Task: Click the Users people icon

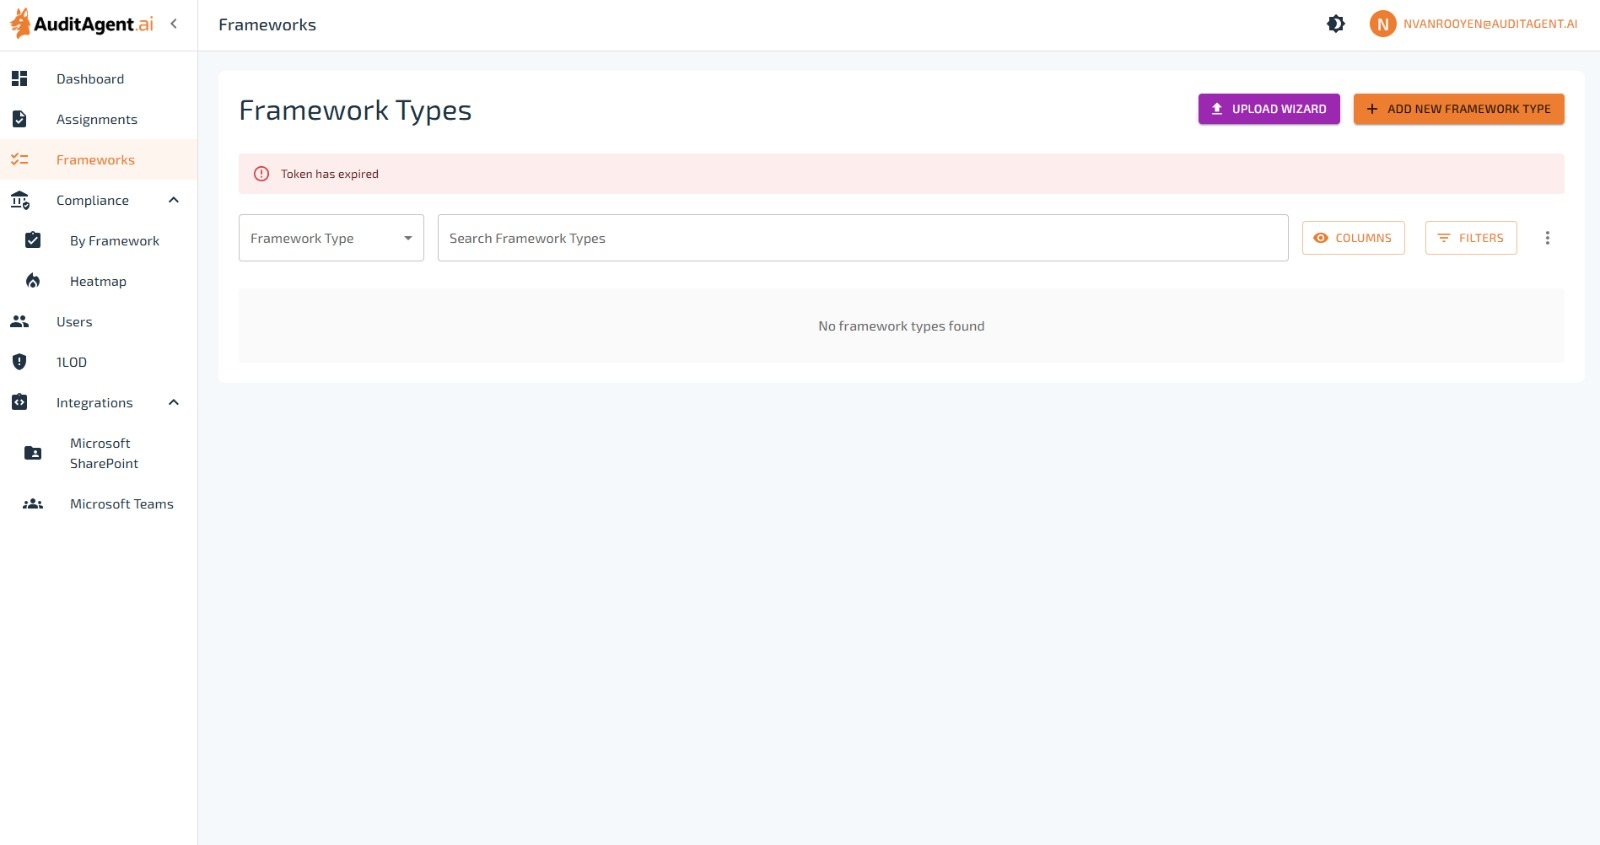Action: [20, 322]
